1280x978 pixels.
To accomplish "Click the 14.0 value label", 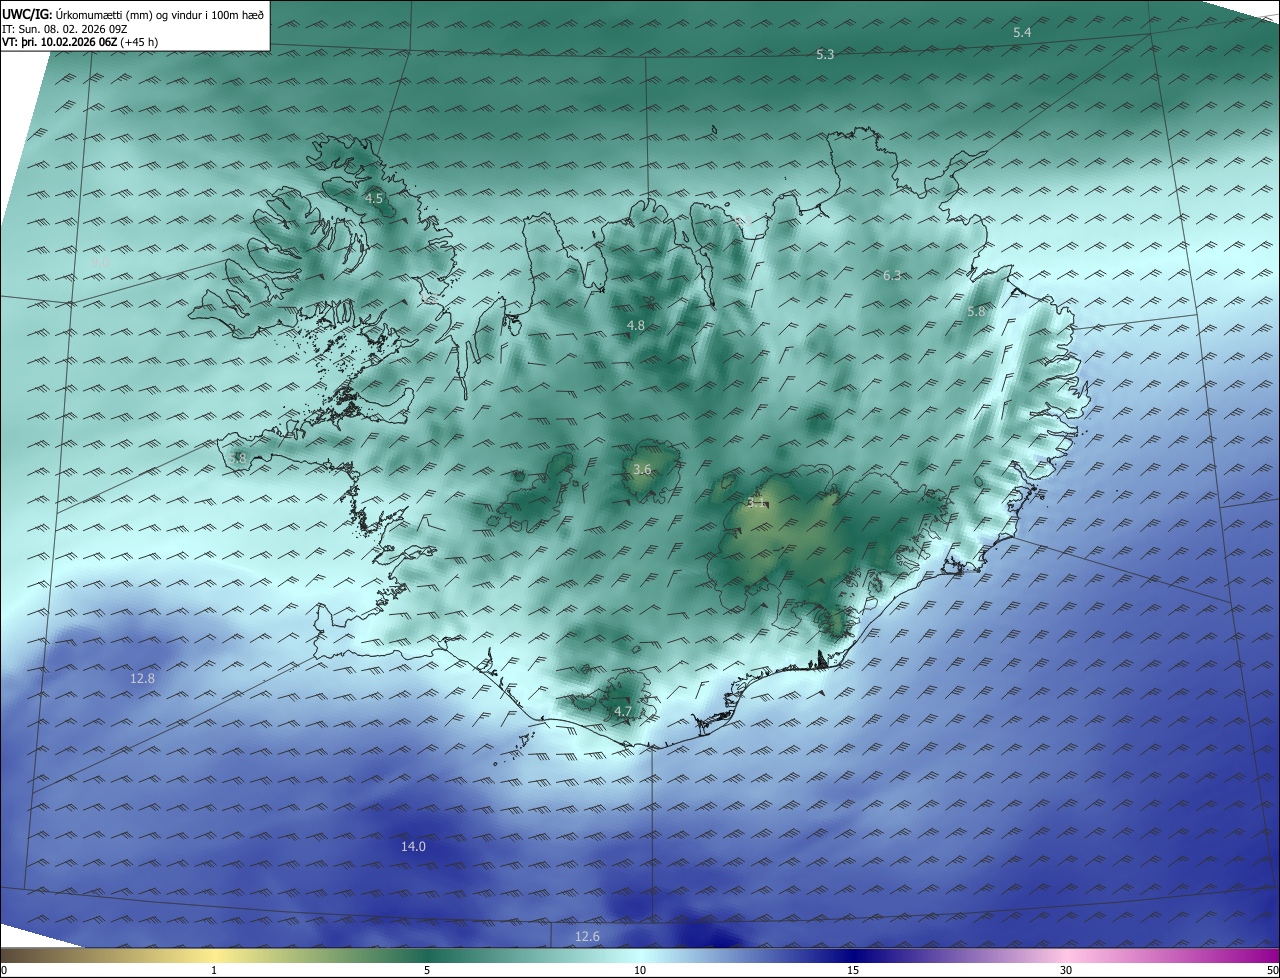I will (413, 846).
